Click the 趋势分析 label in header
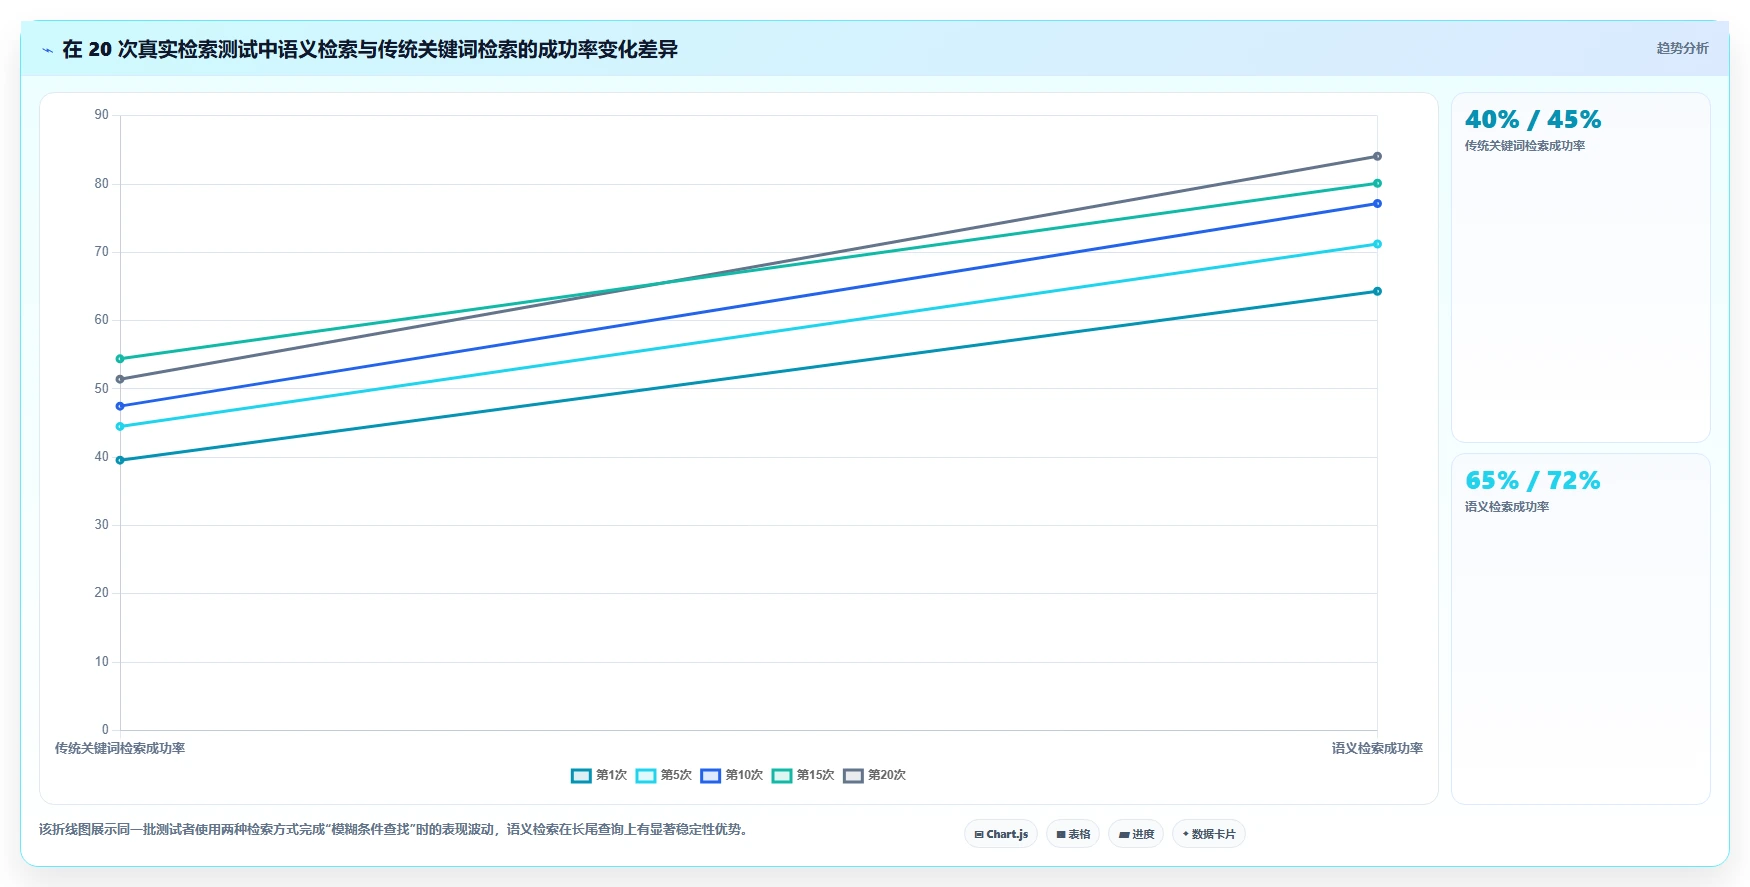Viewport: 1750px width, 887px height. pyautogui.click(x=1682, y=48)
